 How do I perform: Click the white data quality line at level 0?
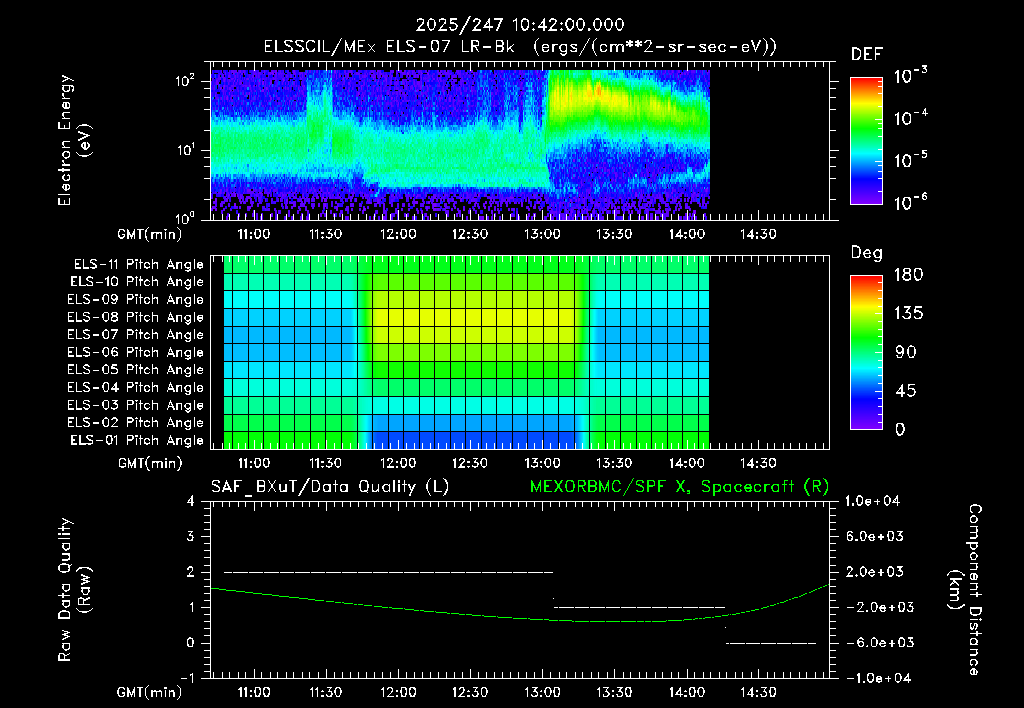click(771, 643)
